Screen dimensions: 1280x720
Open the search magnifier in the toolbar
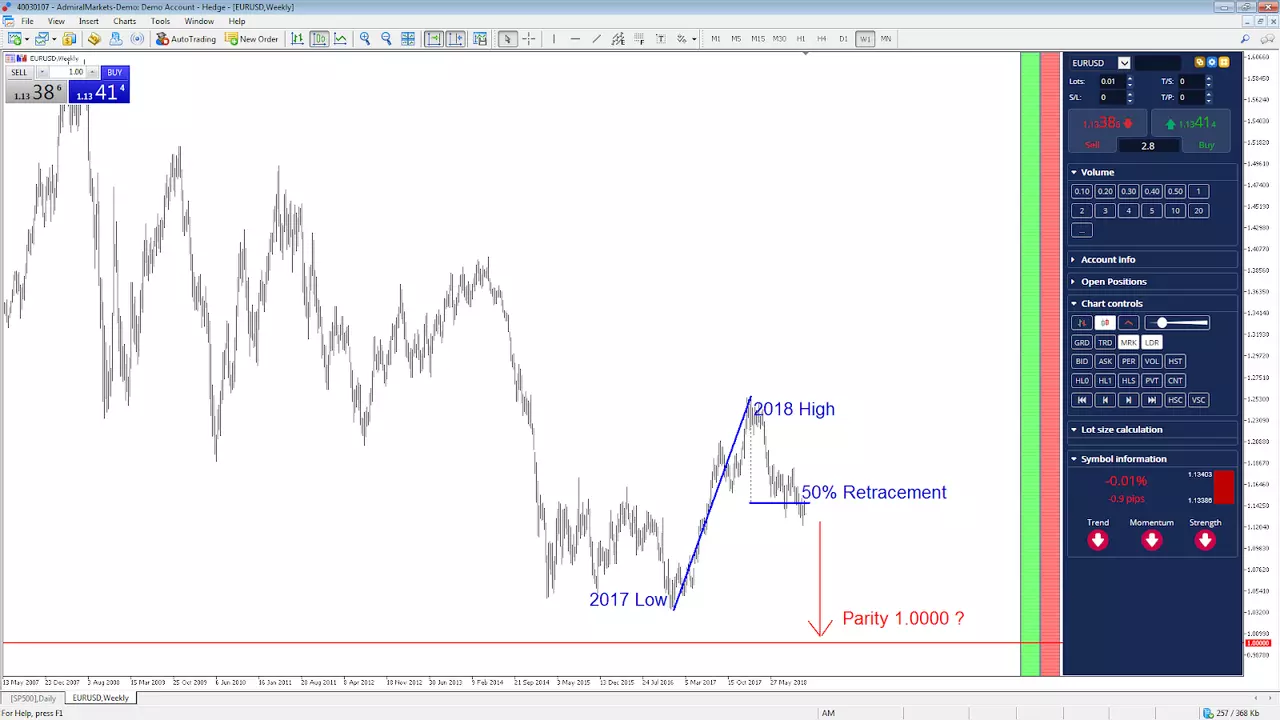pos(1245,39)
